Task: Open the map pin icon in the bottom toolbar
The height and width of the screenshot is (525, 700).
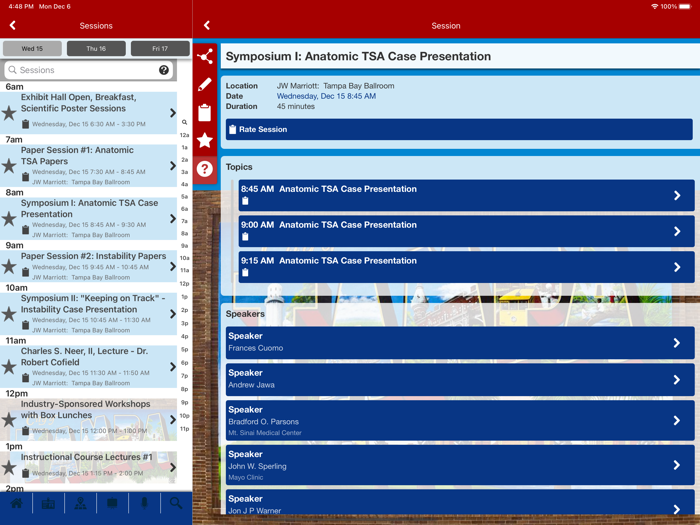Action: click(80, 504)
